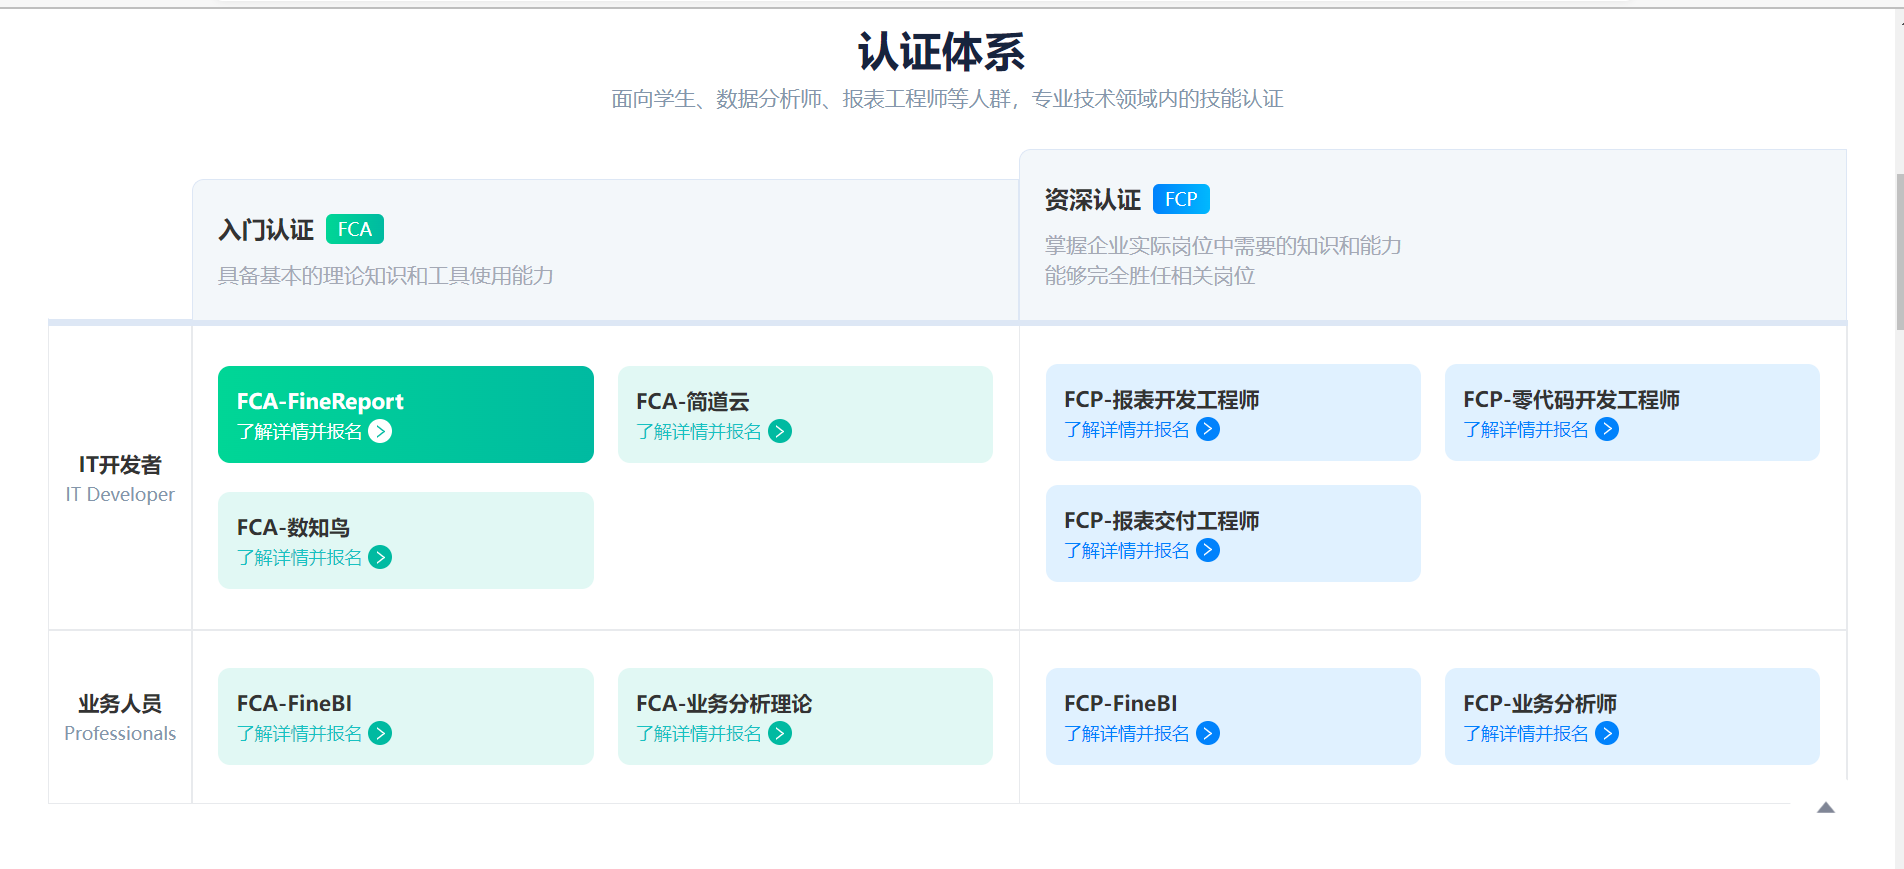Click the arrow icon on FCA-简道云 card
Image resolution: width=1904 pixels, height=869 pixels.
click(780, 431)
